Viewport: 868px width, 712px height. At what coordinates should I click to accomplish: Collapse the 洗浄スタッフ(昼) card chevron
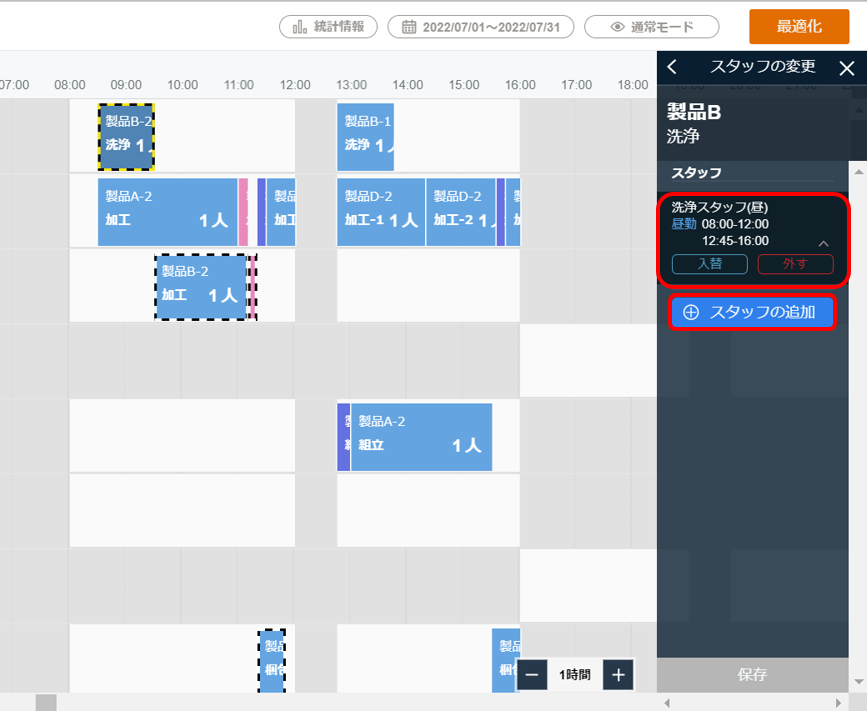(824, 244)
